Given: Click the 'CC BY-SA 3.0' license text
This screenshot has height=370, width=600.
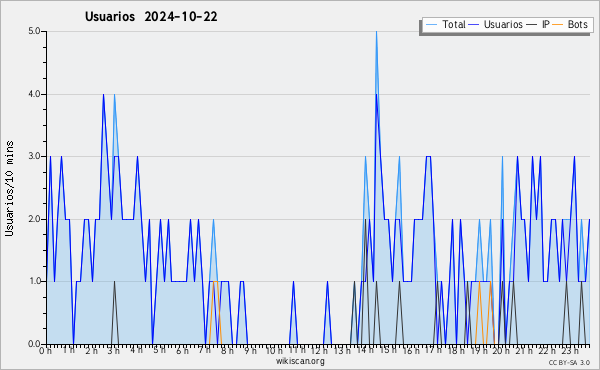Looking at the screenshot, I should pyautogui.click(x=569, y=362).
